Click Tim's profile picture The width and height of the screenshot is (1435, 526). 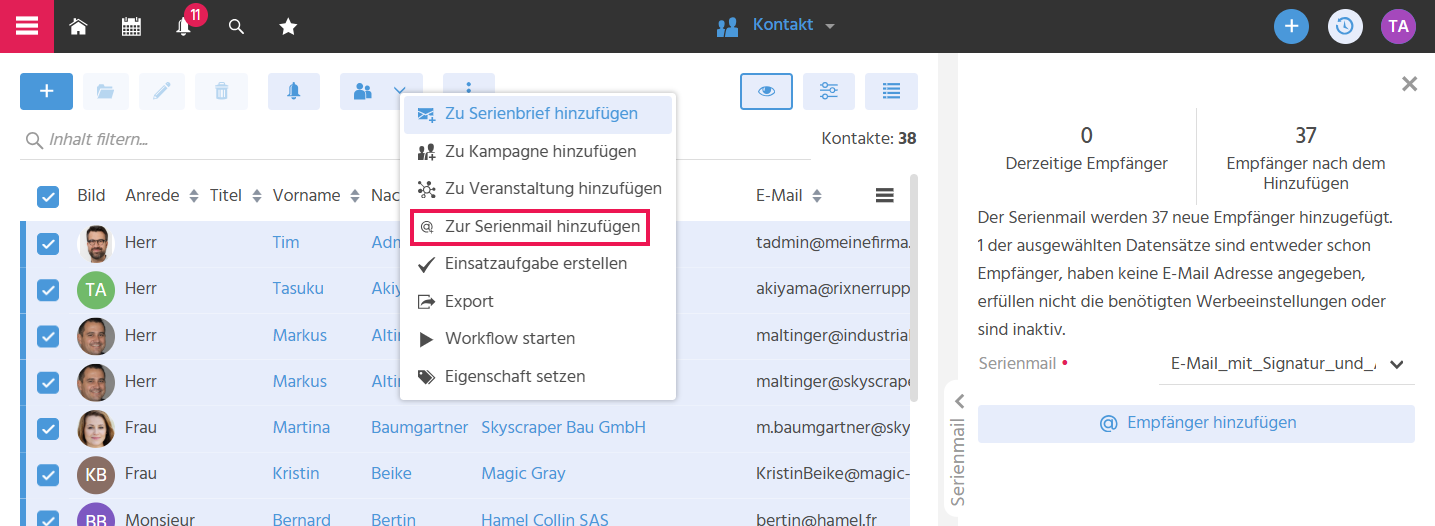pos(96,243)
